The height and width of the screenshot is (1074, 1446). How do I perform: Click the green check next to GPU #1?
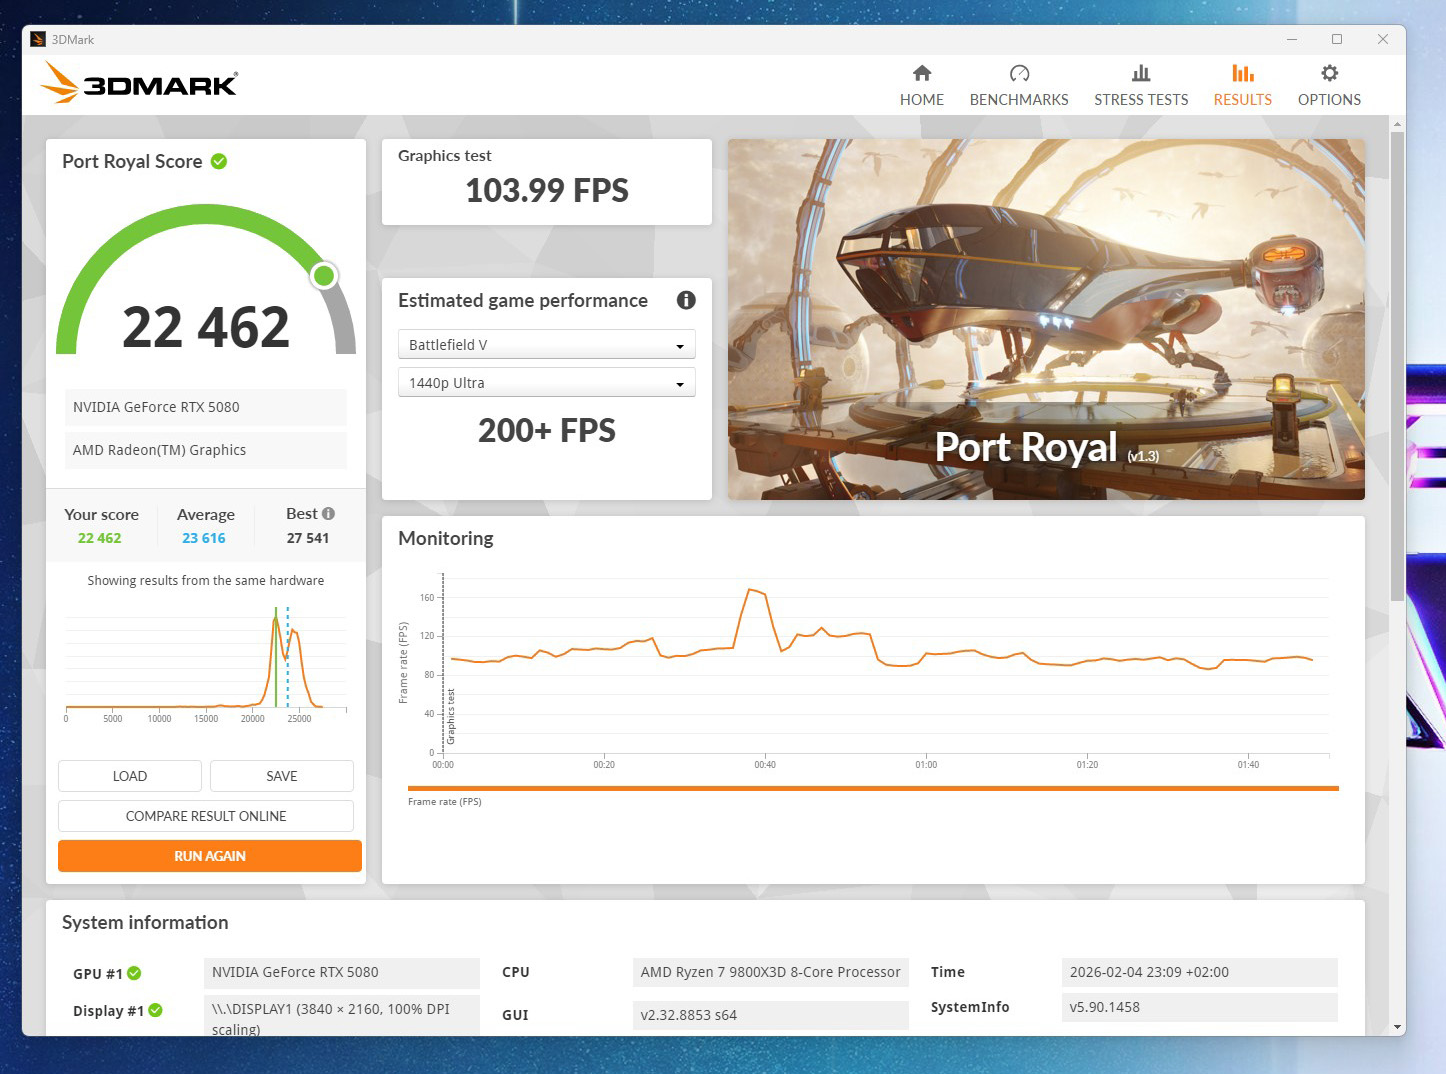[135, 973]
